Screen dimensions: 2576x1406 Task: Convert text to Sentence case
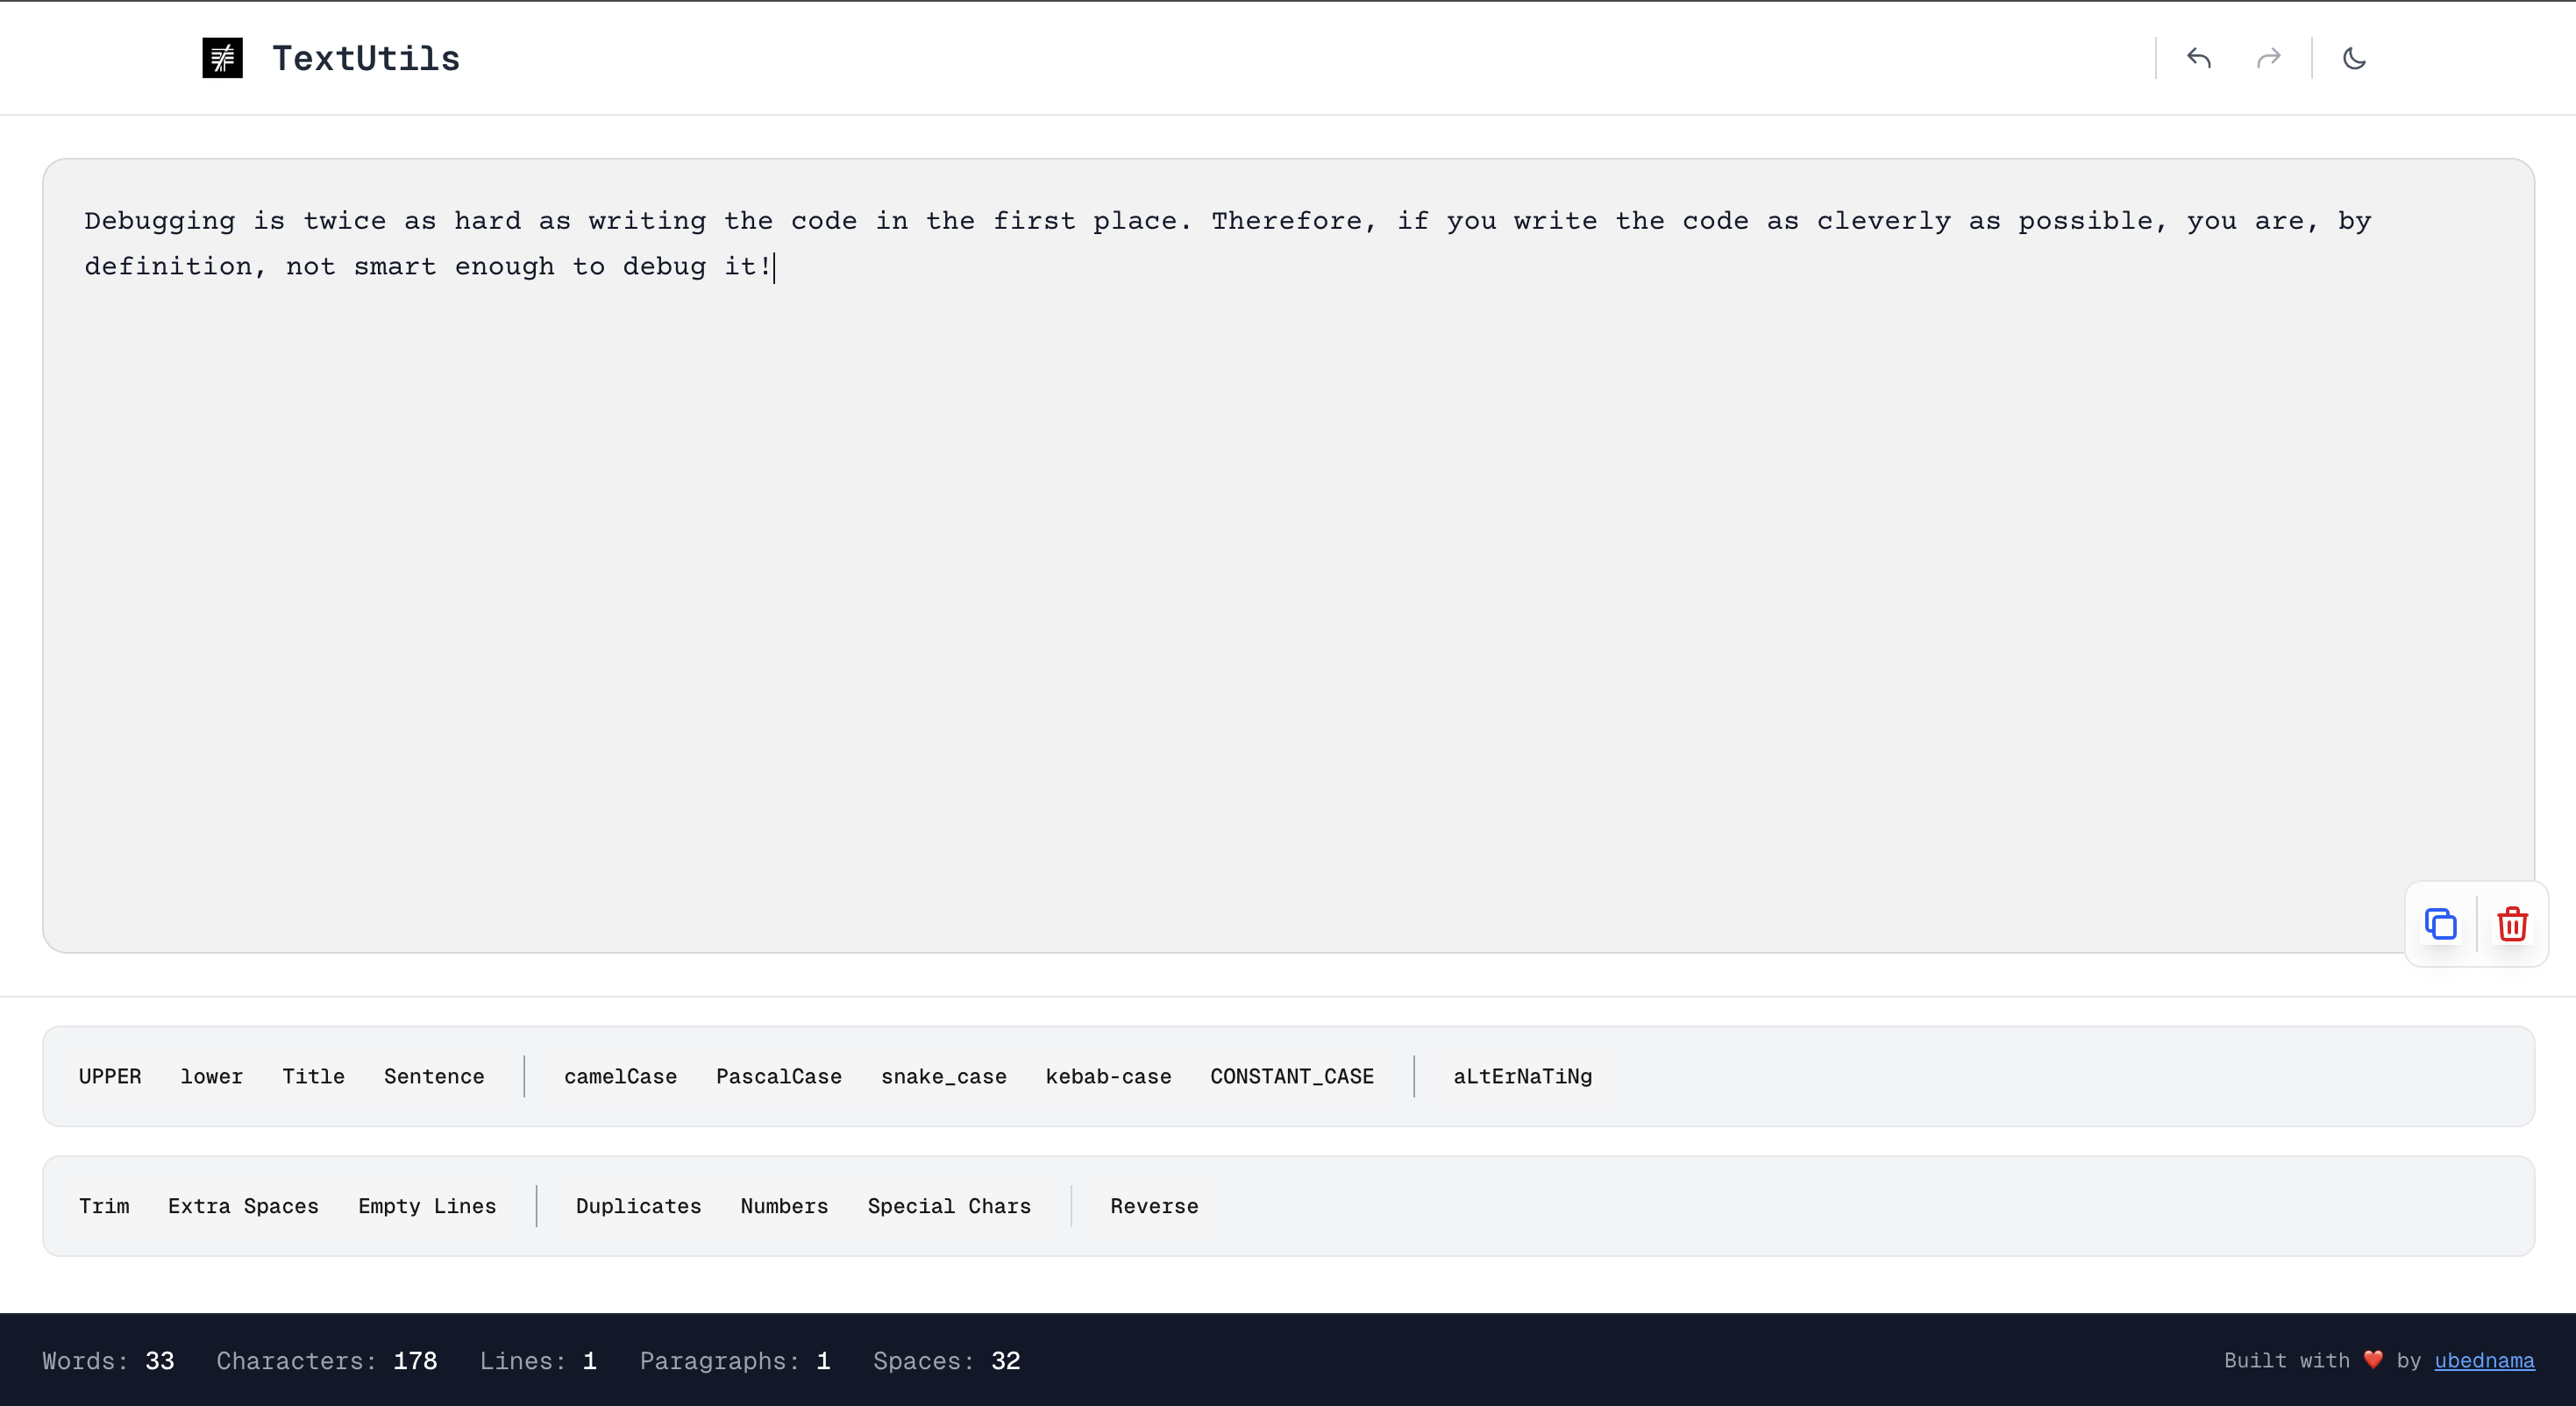tap(434, 1076)
